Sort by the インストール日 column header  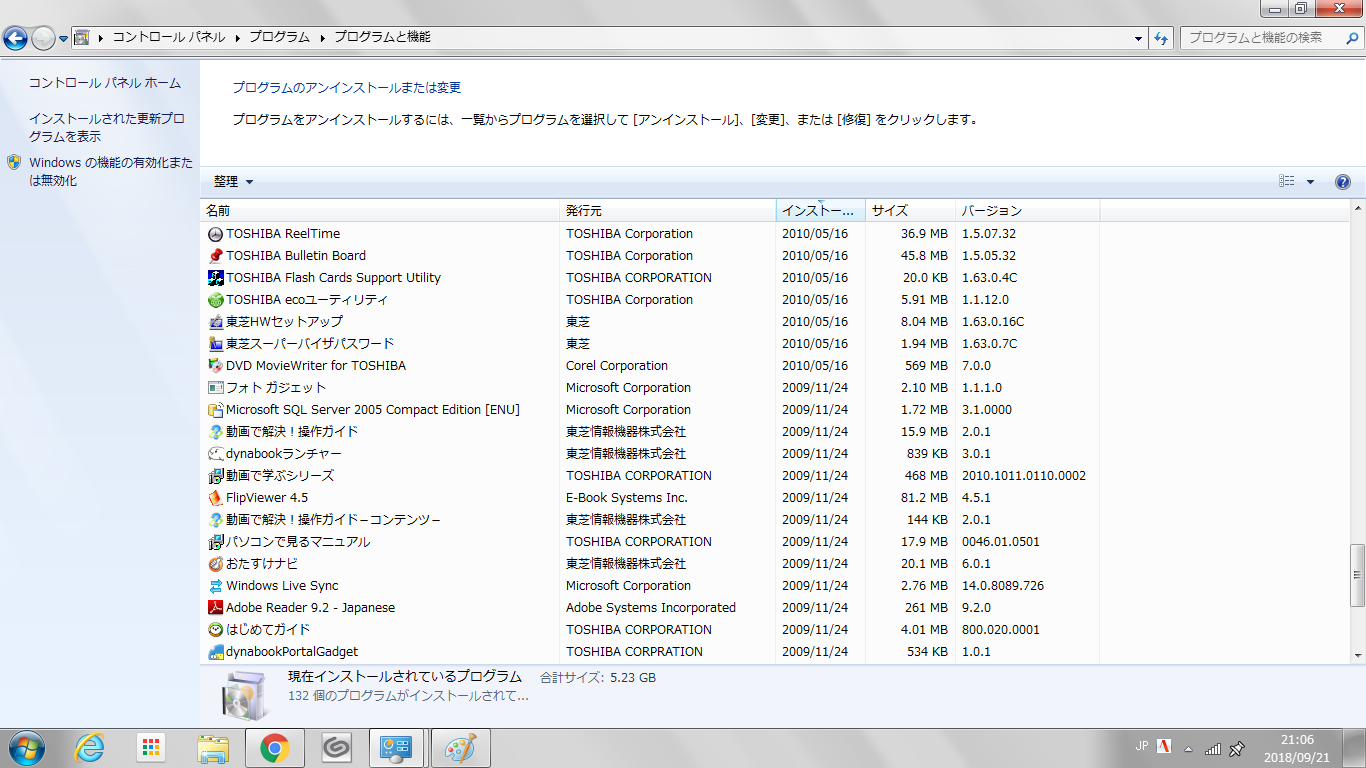pos(820,210)
